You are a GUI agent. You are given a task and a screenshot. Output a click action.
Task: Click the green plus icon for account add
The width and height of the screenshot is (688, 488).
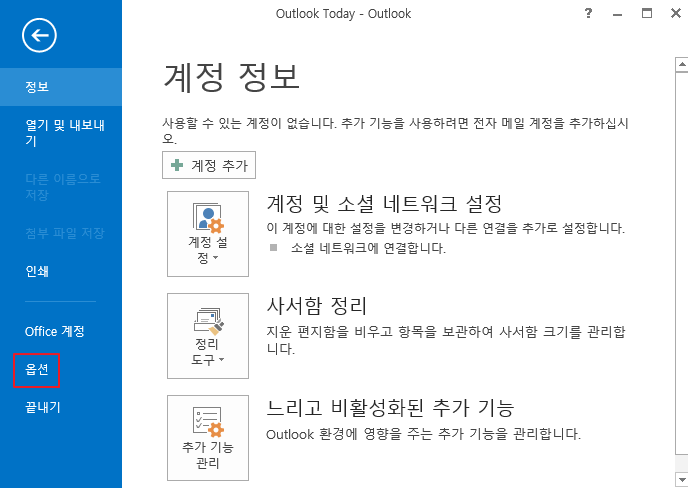click(x=177, y=165)
